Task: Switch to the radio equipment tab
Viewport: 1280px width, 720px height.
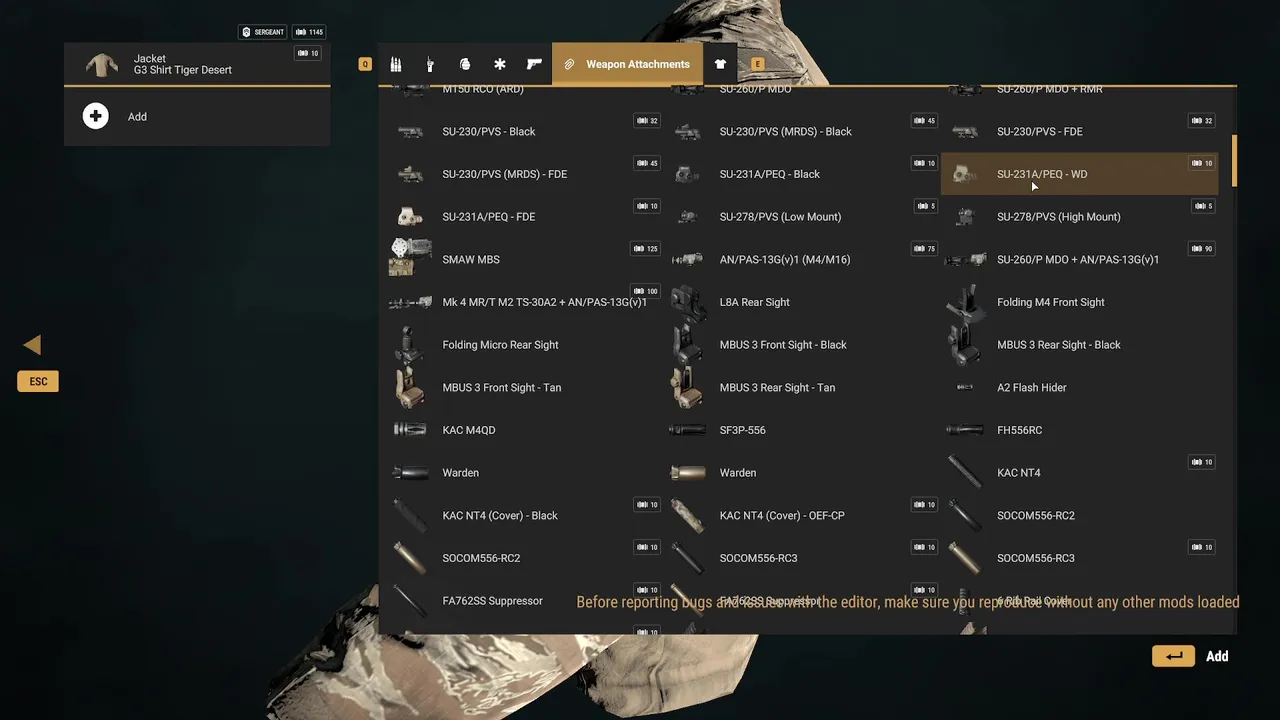Action: (x=430, y=64)
